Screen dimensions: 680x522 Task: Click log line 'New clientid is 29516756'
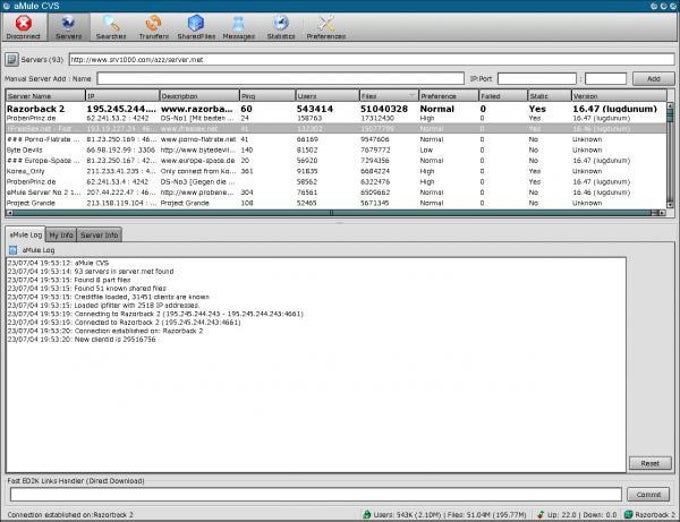pyautogui.click(x=82, y=339)
